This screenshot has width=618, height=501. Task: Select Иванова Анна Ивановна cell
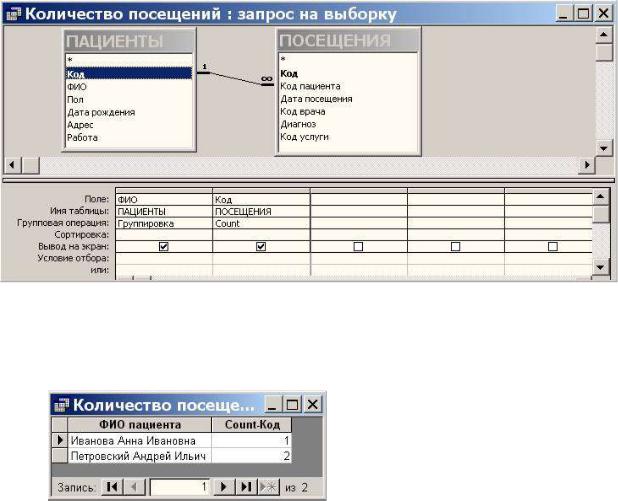[x=140, y=440]
